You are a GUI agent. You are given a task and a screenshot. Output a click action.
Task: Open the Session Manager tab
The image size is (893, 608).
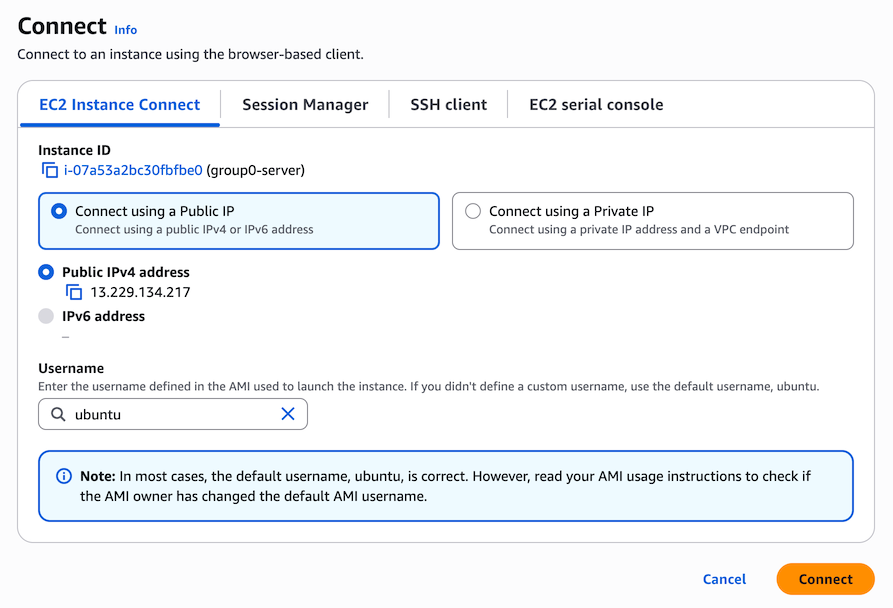tap(305, 105)
